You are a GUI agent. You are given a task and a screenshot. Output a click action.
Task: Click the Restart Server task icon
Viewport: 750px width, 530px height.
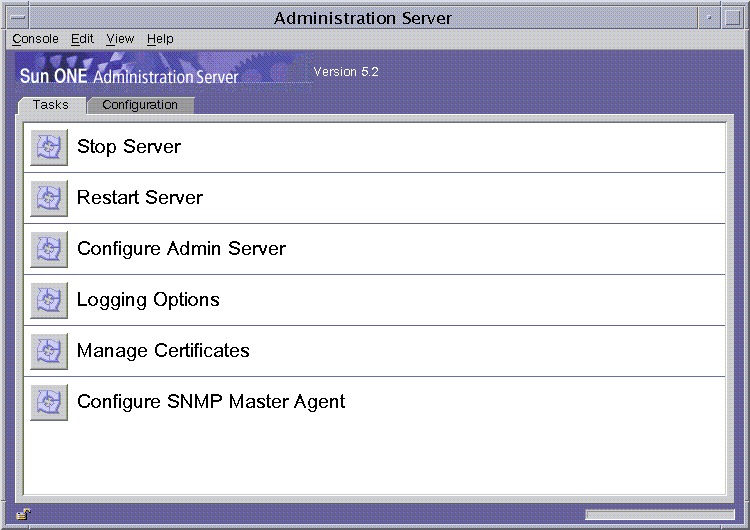tap(49, 198)
